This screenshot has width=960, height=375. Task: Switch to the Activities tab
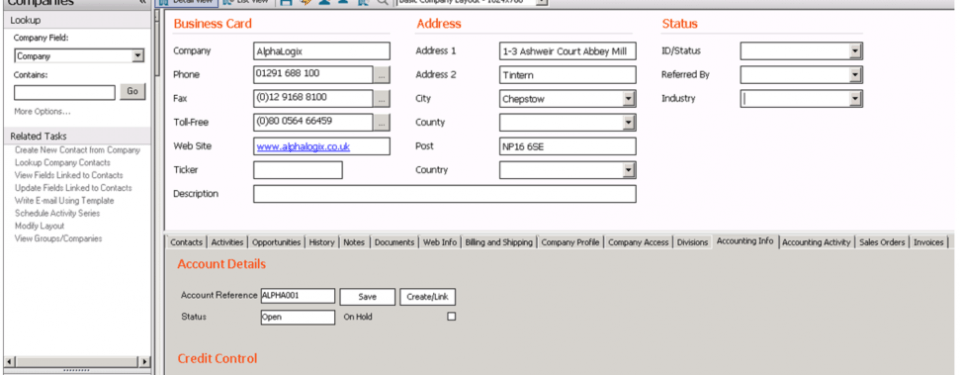click(227, 243)
